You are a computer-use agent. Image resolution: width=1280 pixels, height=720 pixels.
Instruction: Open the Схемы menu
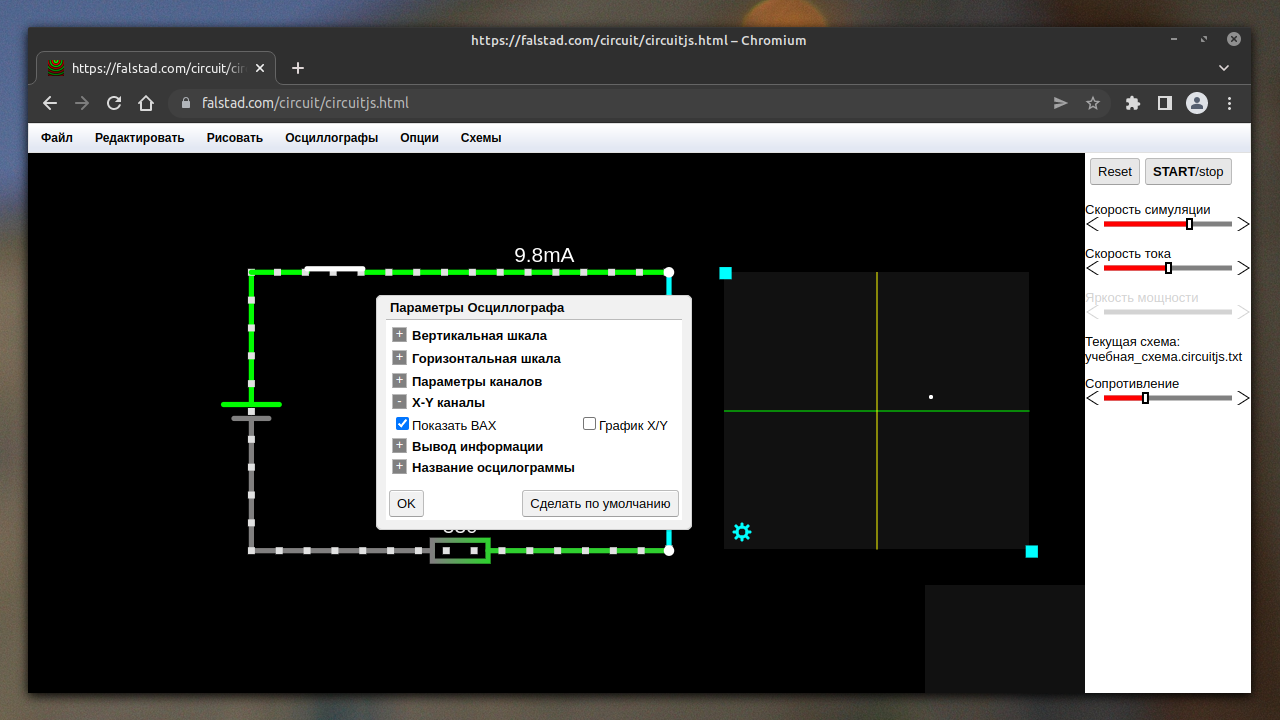tap(480, 138)
